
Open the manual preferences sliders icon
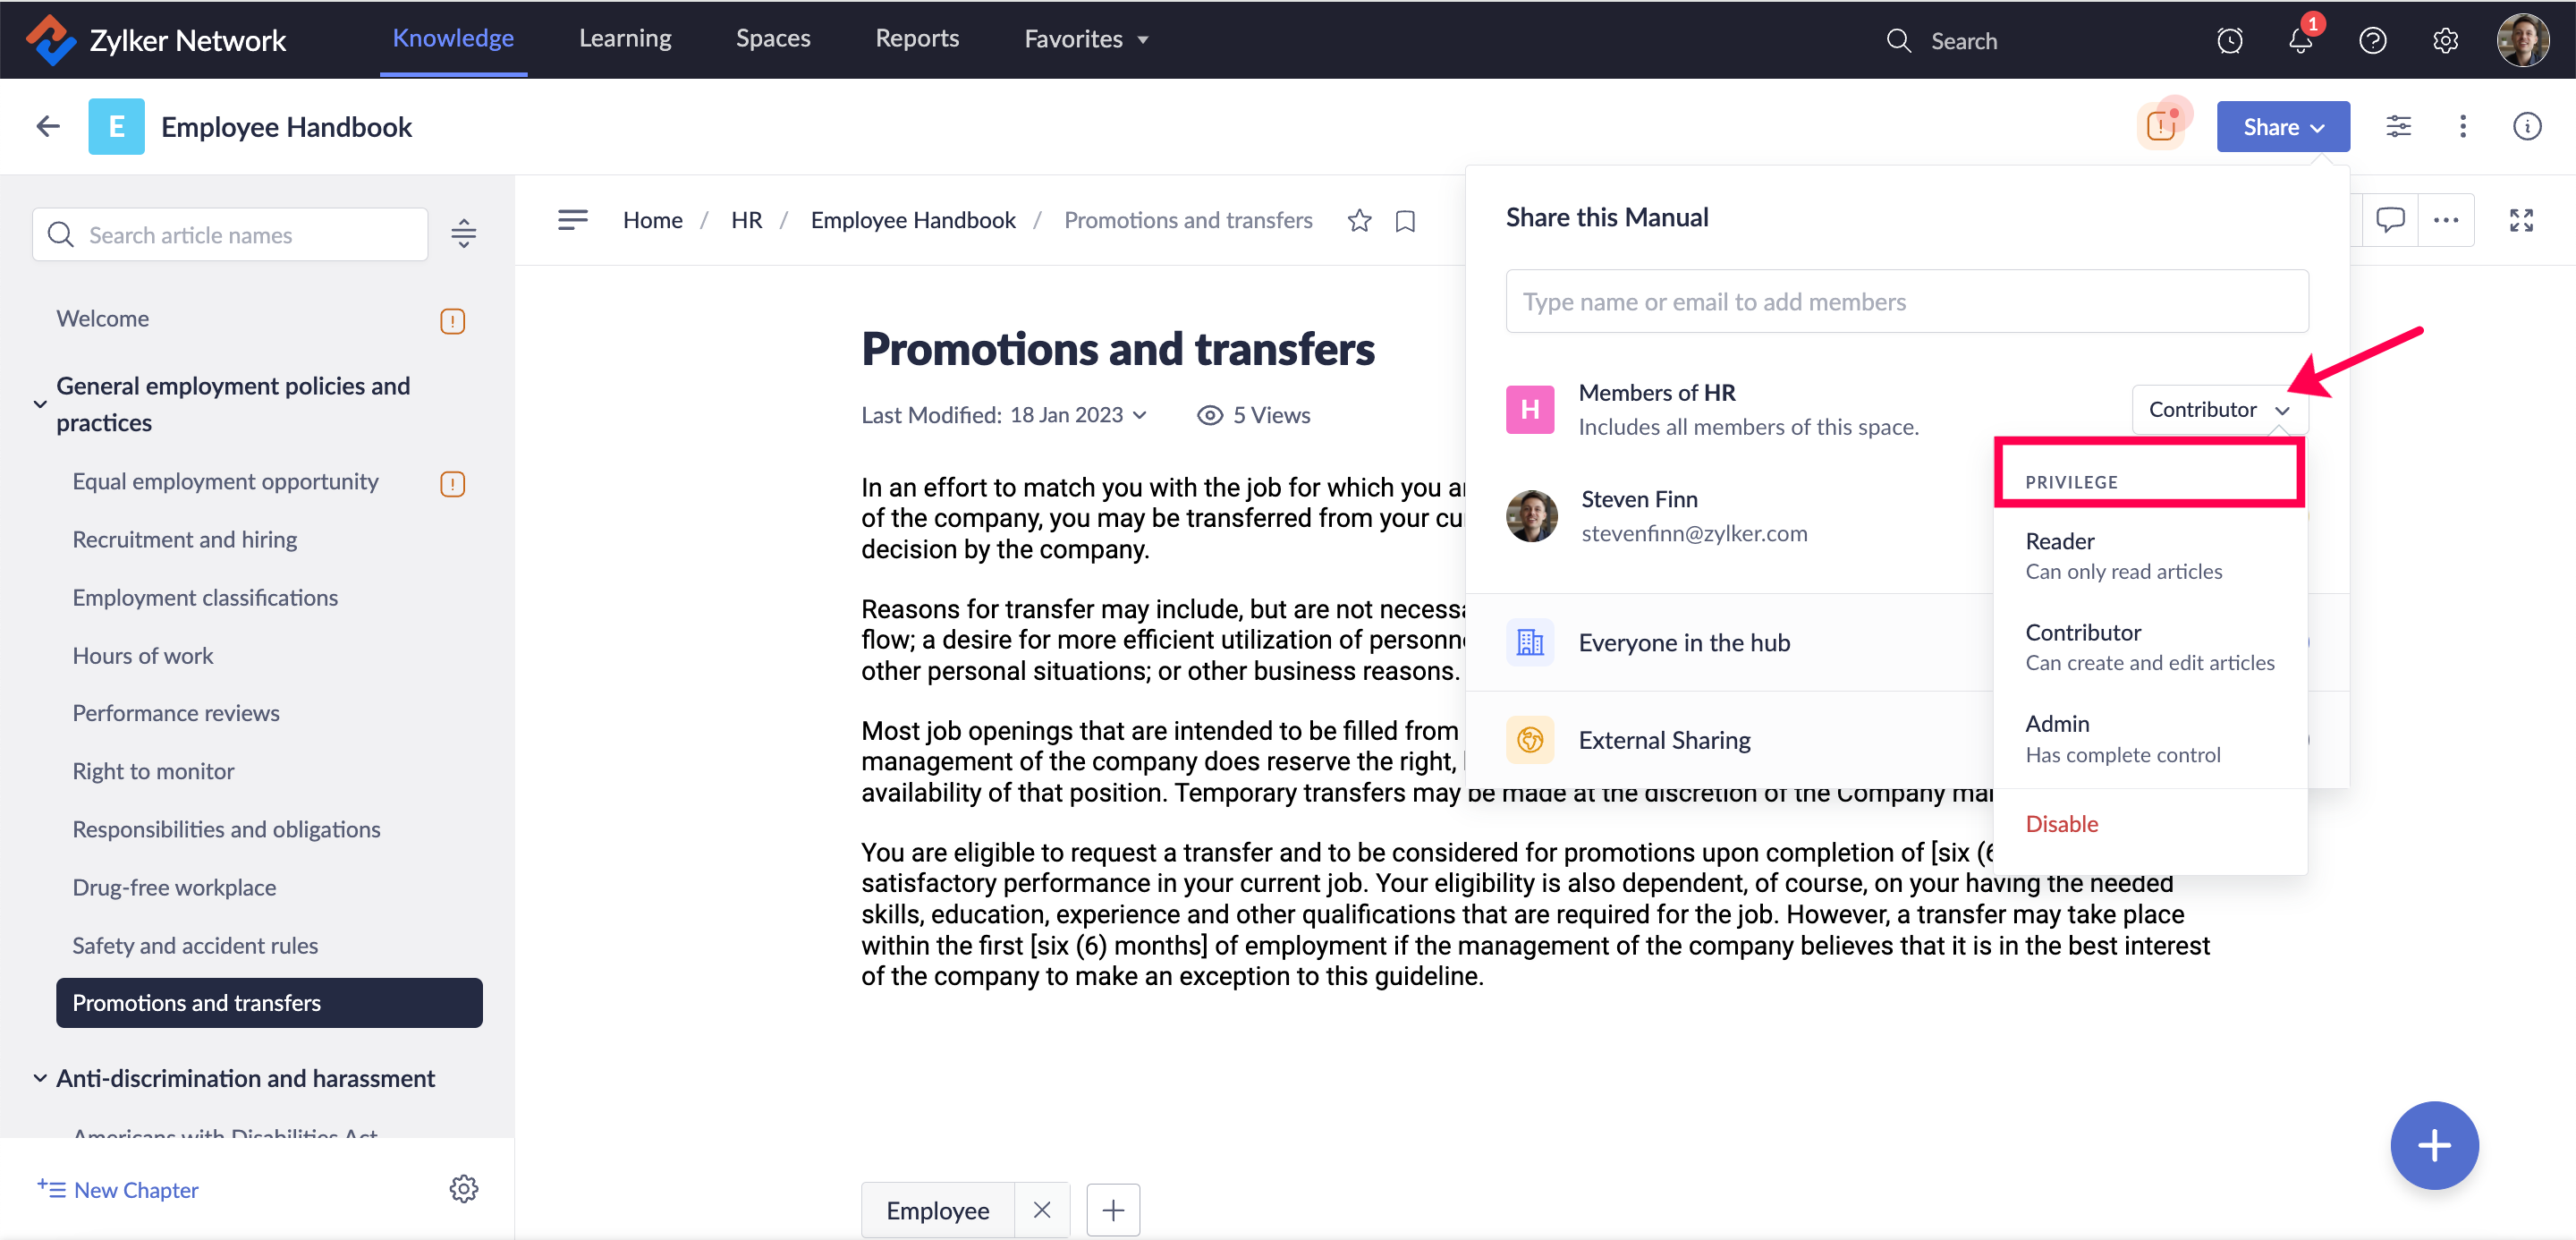[2398, 126]
